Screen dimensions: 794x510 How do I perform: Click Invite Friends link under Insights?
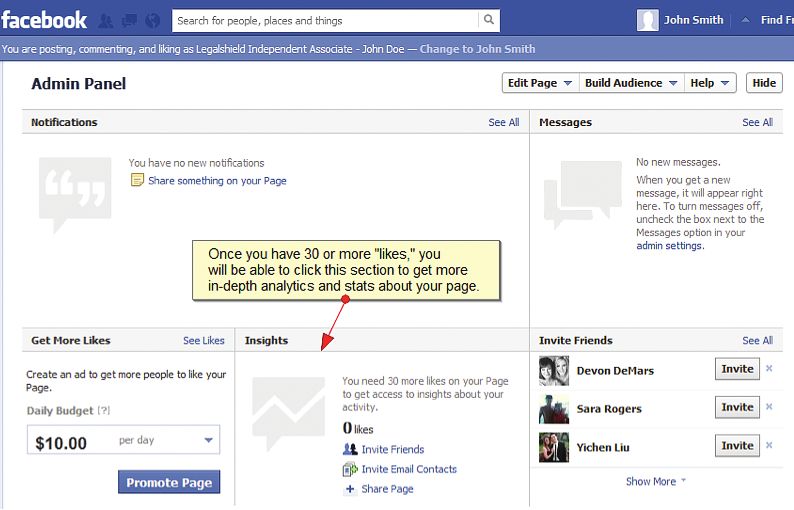pos(392,449)
